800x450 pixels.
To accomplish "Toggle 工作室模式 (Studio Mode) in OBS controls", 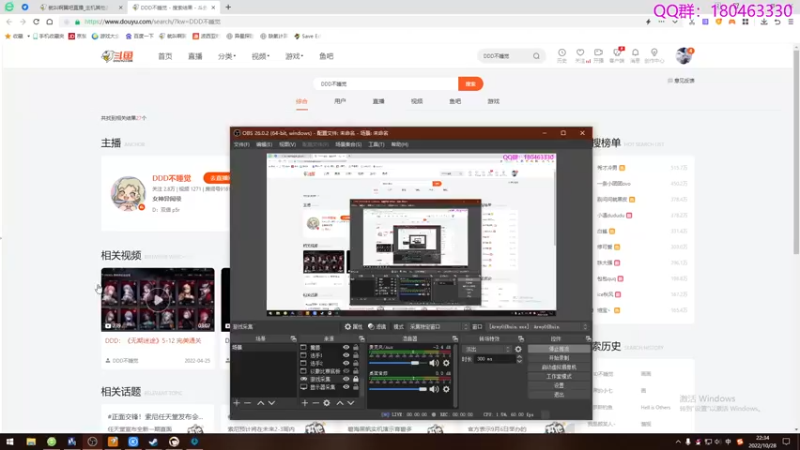I will tap(559, 377).
